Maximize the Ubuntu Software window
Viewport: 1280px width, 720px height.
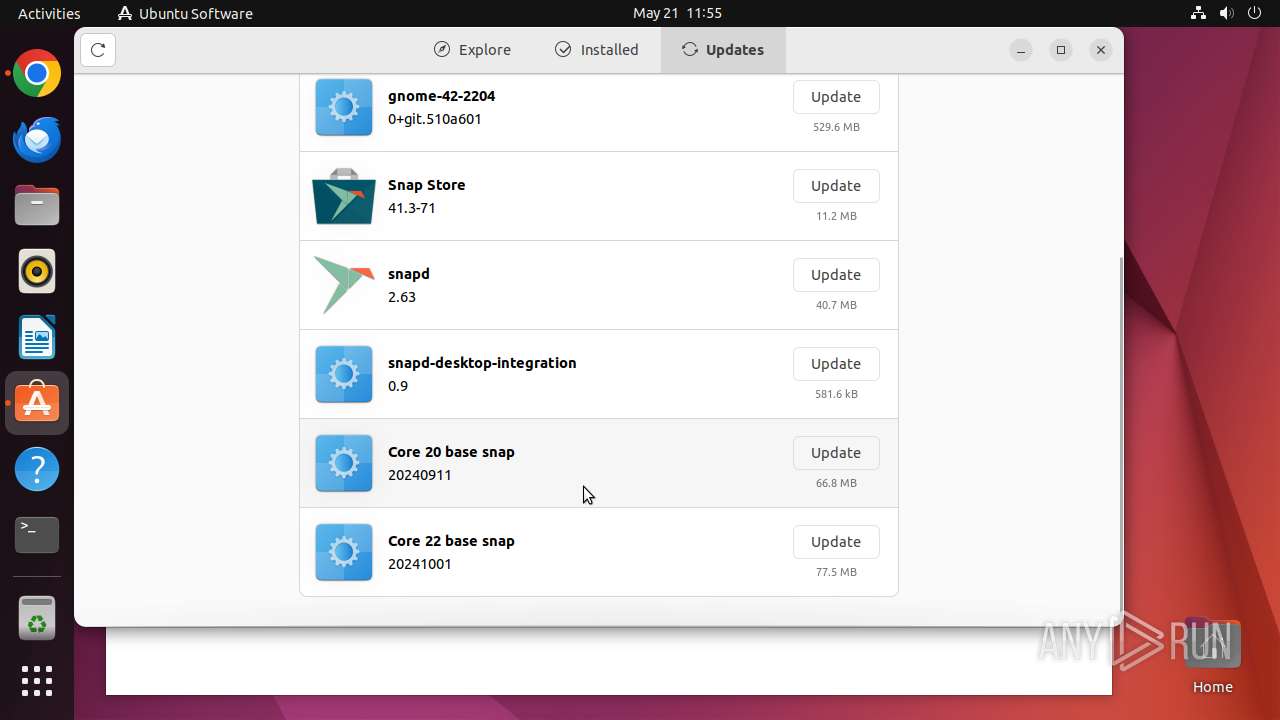1061,50
